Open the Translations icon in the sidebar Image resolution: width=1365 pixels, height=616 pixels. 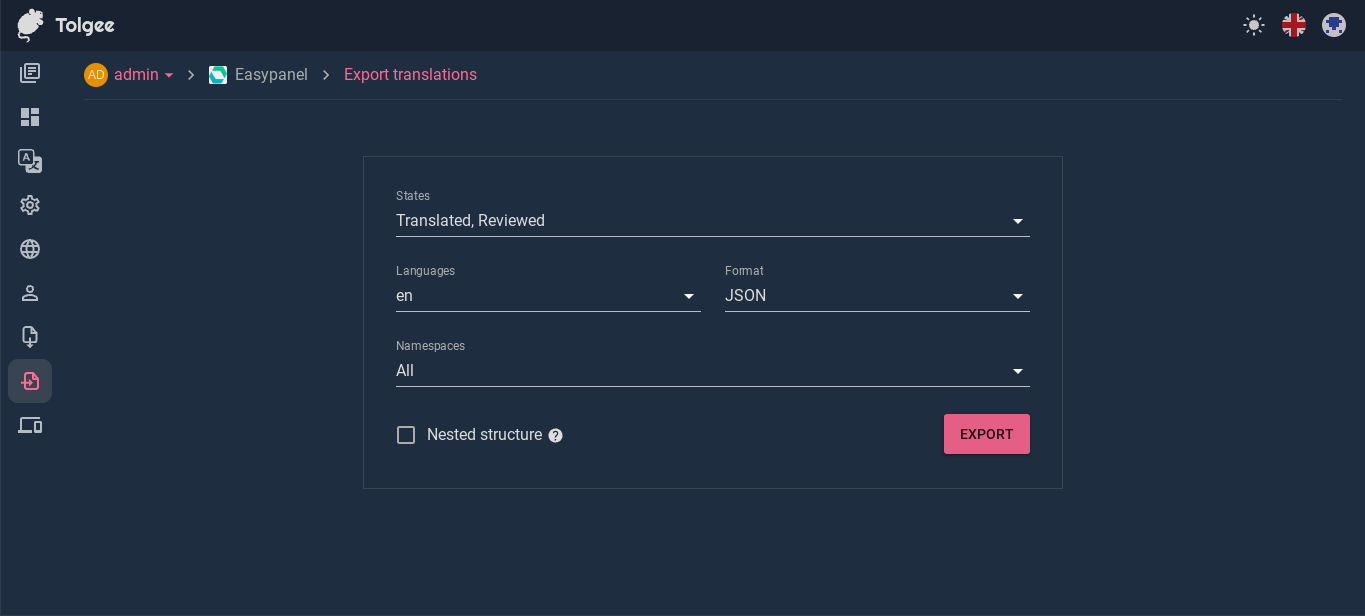tap(30, 161)
